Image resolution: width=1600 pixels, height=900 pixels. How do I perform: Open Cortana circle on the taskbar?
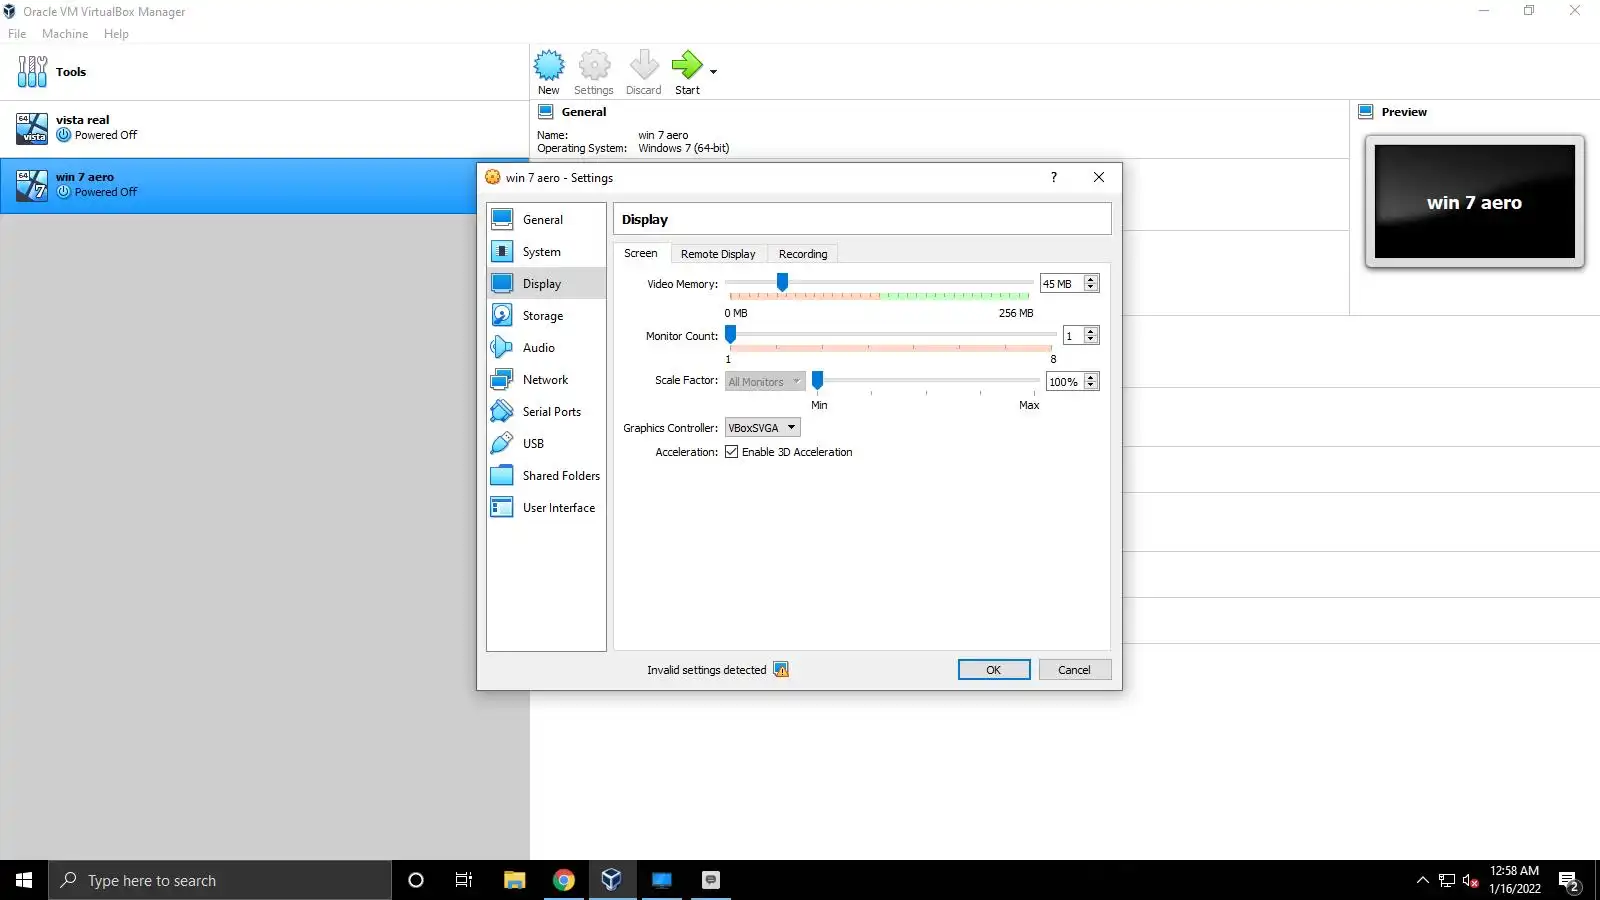[x=416, y=880]
